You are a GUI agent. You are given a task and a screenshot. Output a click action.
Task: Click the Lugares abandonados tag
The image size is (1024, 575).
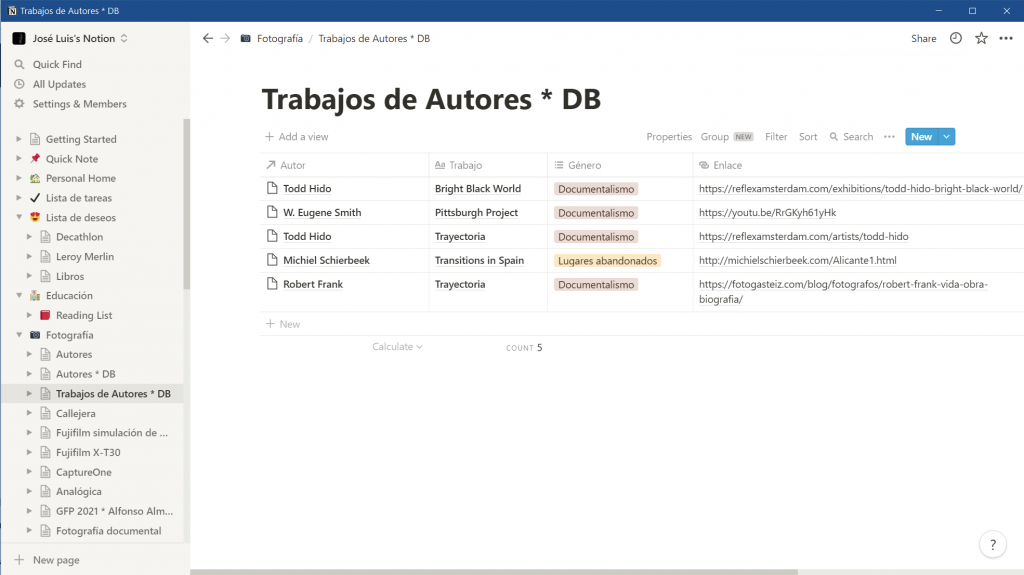point(608,261)
